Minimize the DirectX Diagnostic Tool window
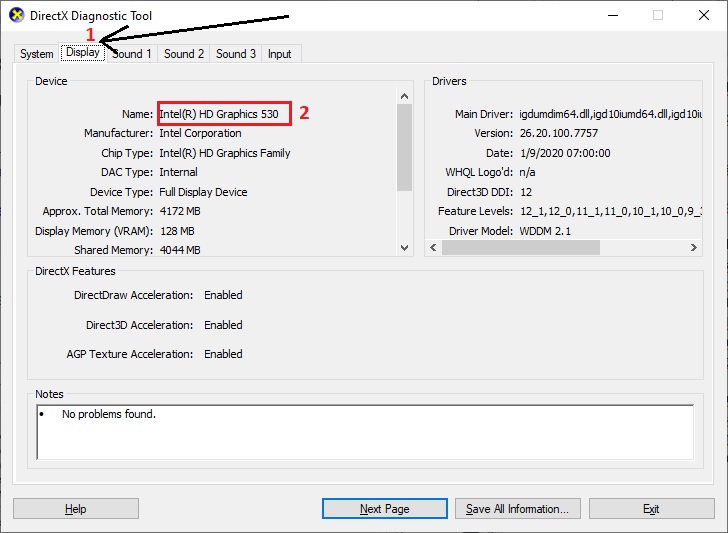 click(x=613, y=15)
